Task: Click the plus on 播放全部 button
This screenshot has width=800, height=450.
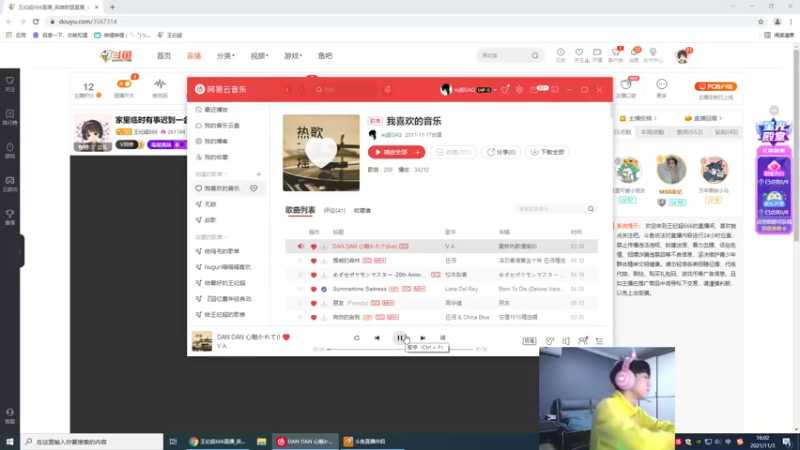Action: (x=418, y=152)
